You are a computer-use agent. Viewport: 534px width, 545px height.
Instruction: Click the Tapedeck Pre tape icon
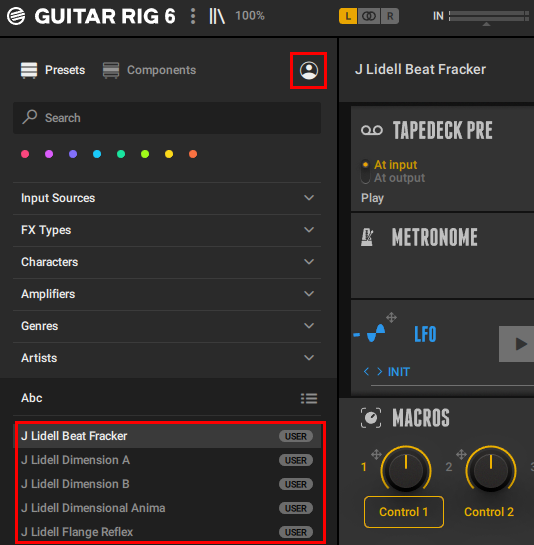pyautogui.click(x=372, y=130)
